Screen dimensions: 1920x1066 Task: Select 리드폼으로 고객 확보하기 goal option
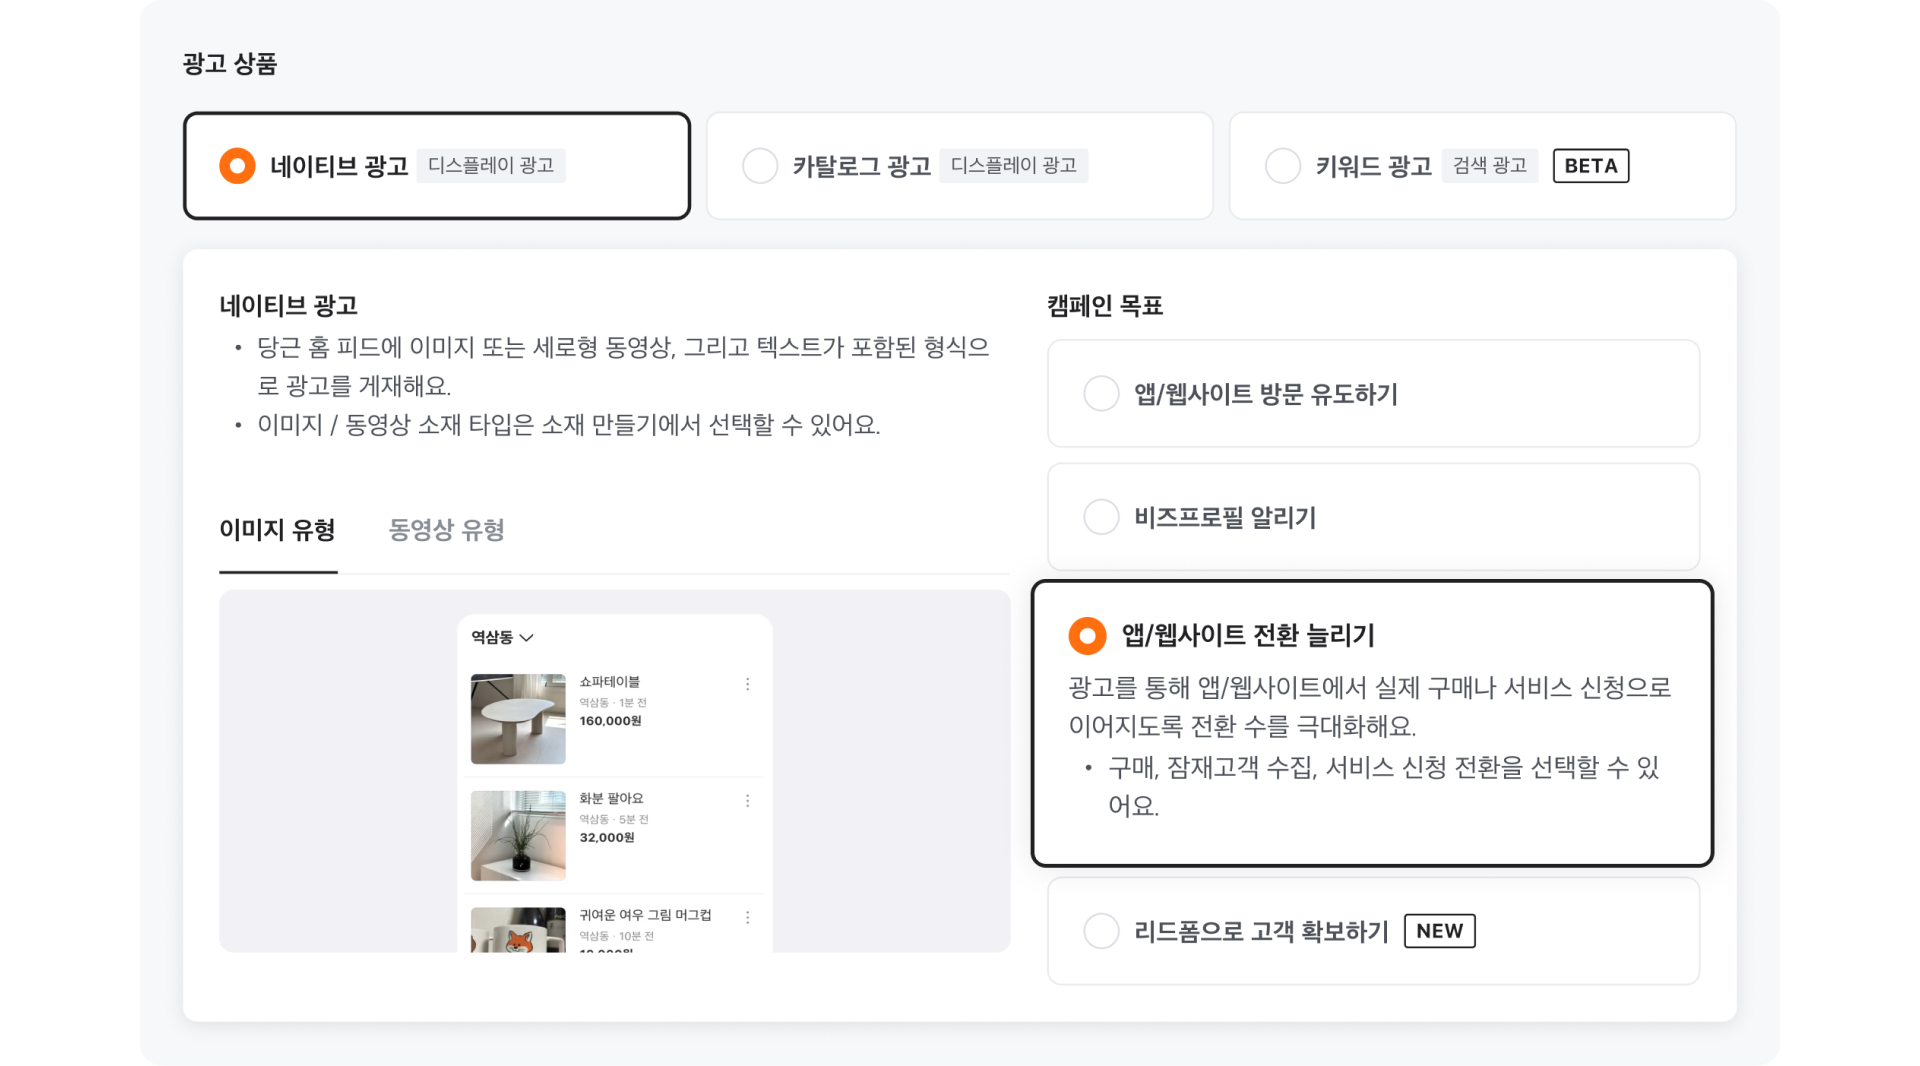(1101, 931)
